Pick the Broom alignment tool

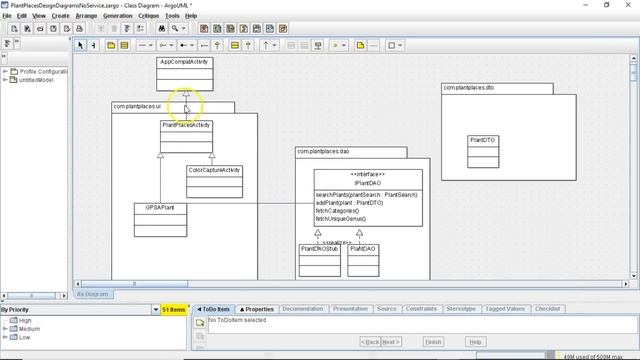click(93, 45)
